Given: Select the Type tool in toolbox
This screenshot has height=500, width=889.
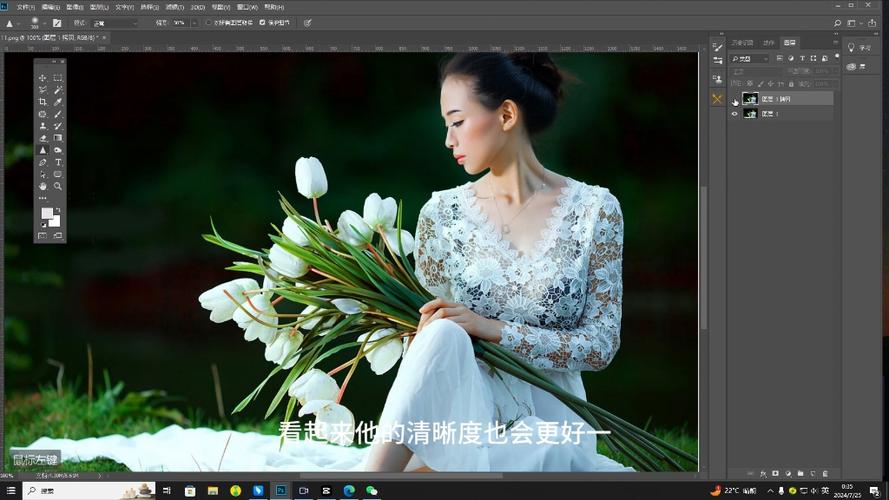Looking at the screenshot, I should tap(58, 162).
